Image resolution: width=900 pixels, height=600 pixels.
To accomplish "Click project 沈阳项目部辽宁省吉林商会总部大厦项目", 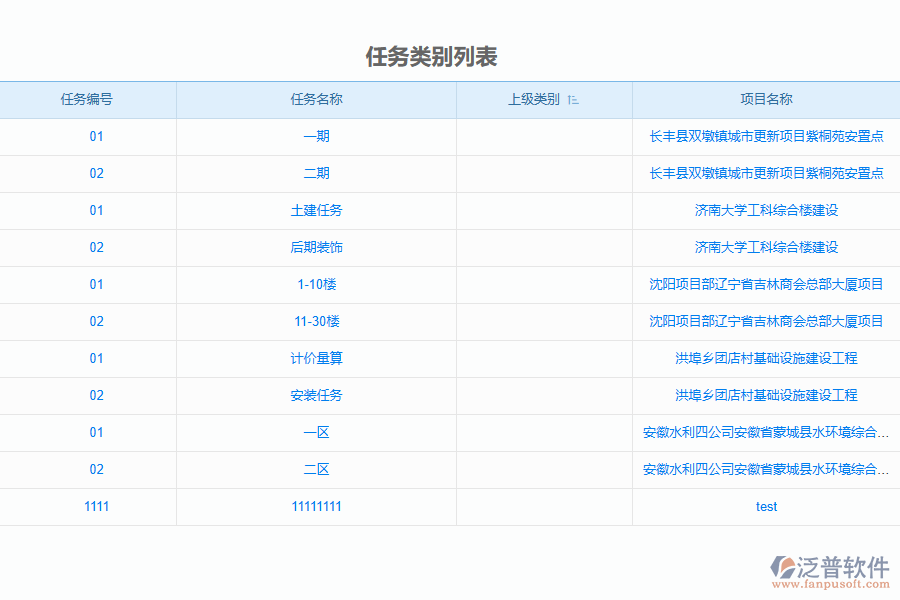I will click(x=766, y=284).
